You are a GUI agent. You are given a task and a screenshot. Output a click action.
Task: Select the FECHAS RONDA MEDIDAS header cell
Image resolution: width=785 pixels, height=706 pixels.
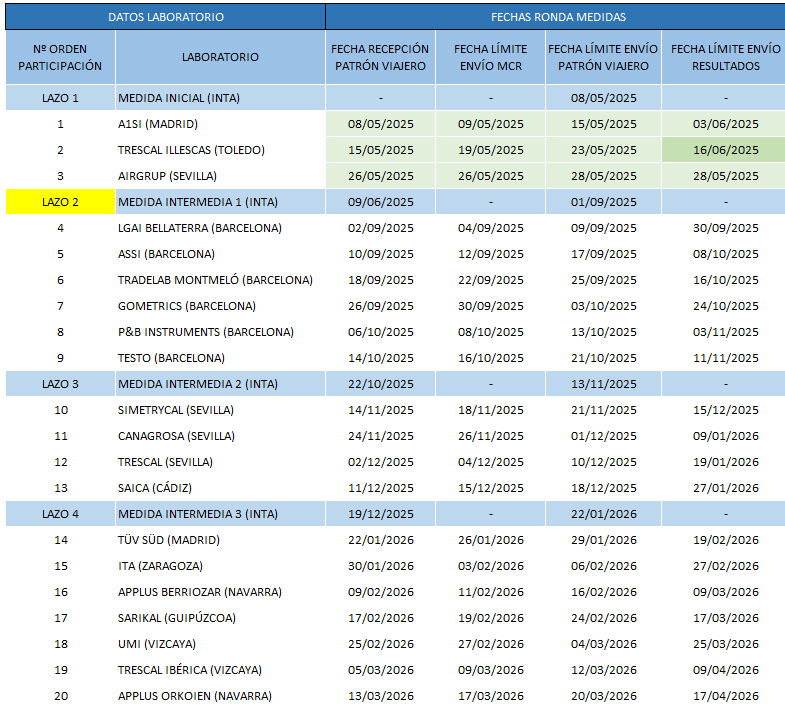point(556,17)
